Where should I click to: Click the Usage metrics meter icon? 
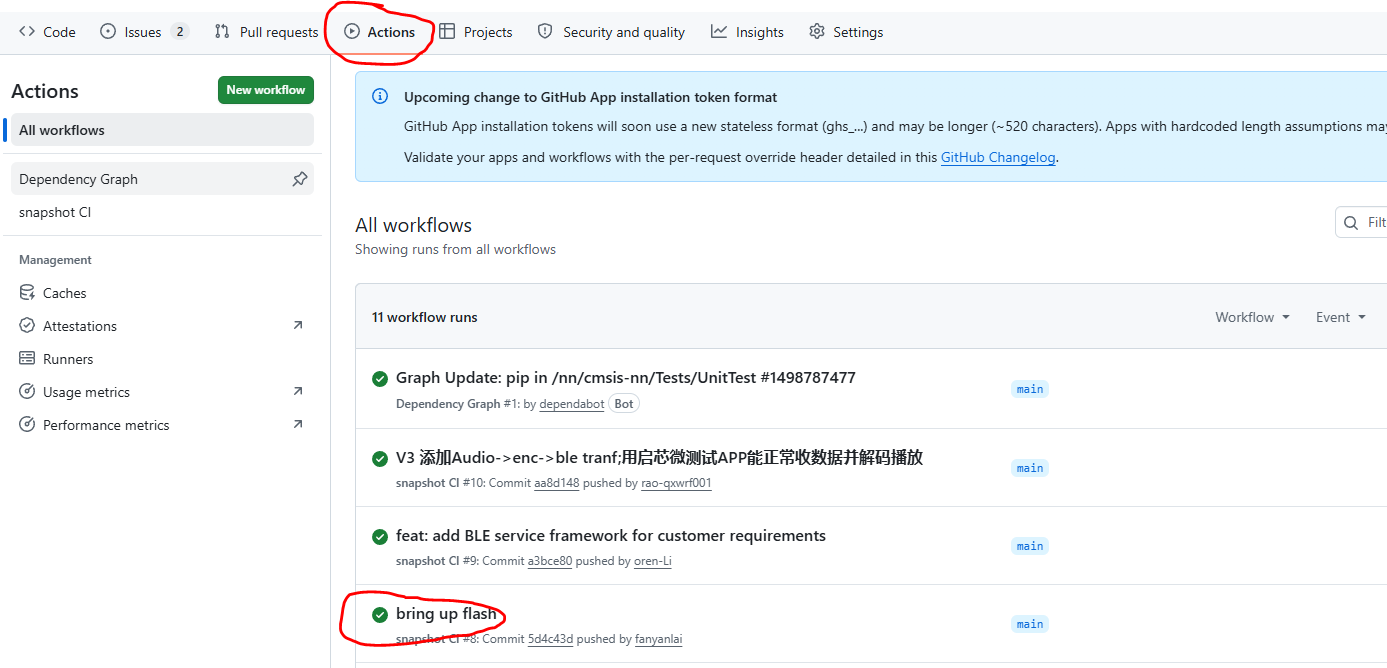point(27,392)
